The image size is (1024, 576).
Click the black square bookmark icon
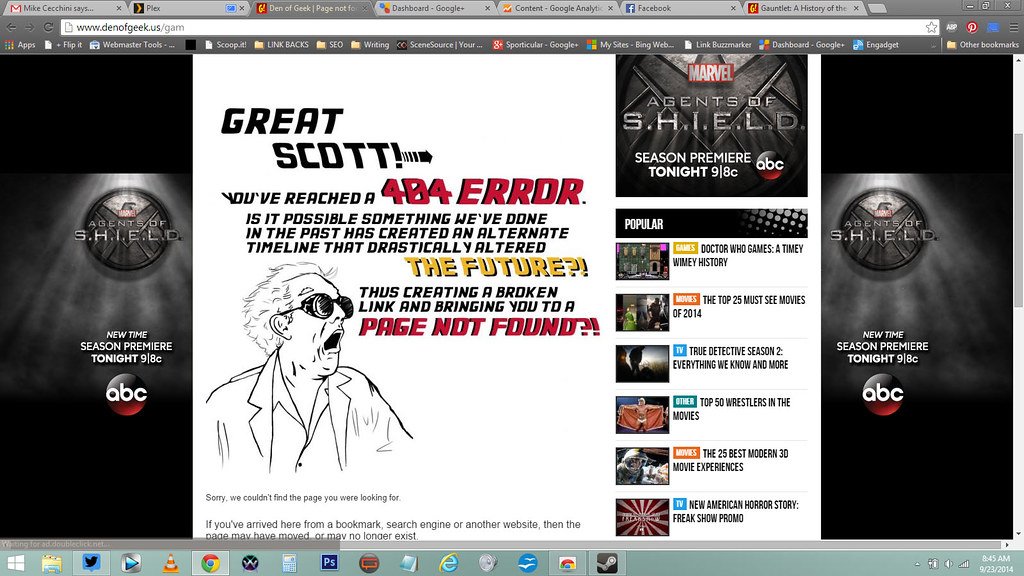tap(191, 45)
